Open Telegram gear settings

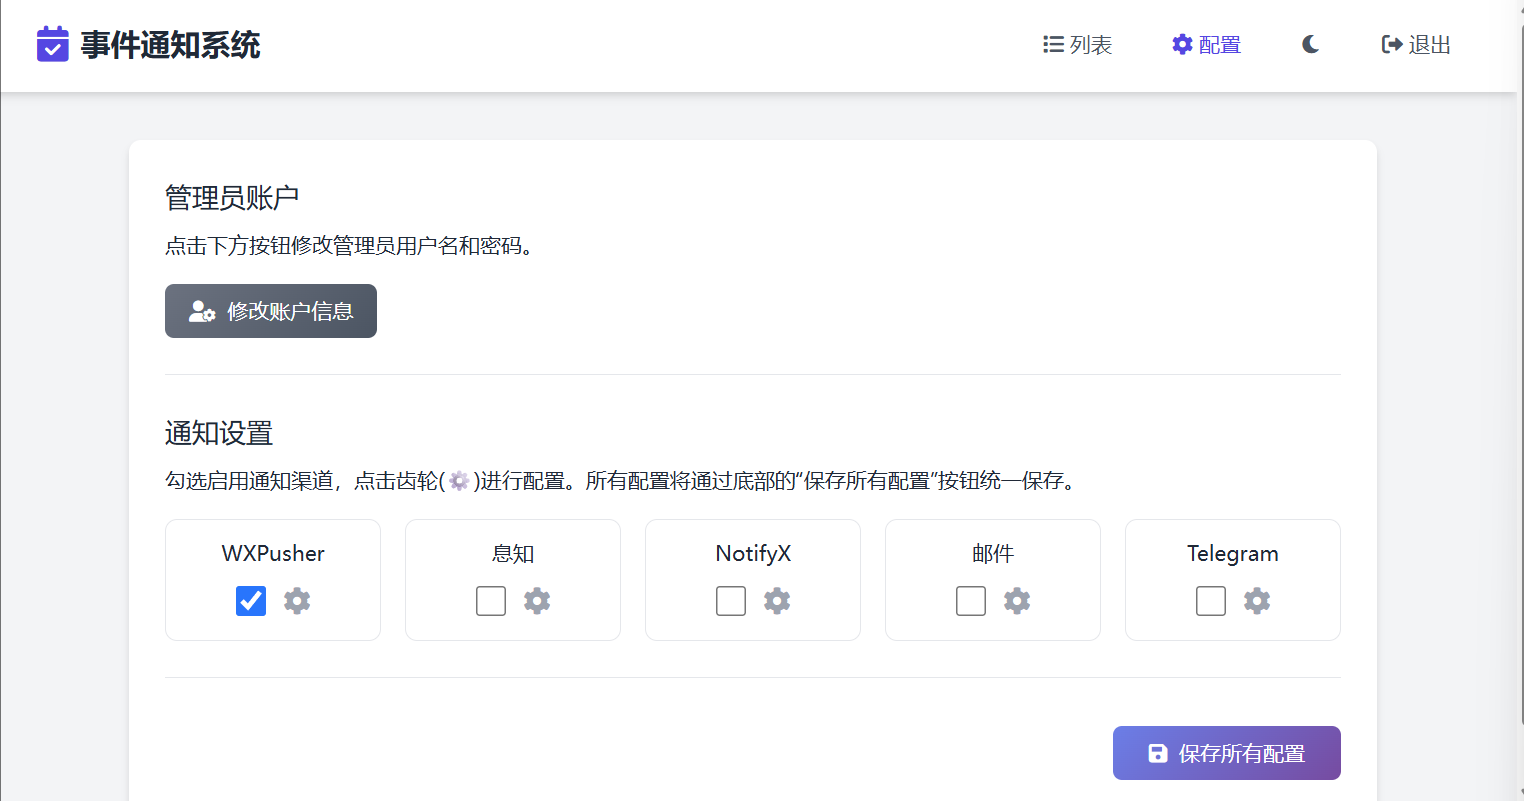1257,600
